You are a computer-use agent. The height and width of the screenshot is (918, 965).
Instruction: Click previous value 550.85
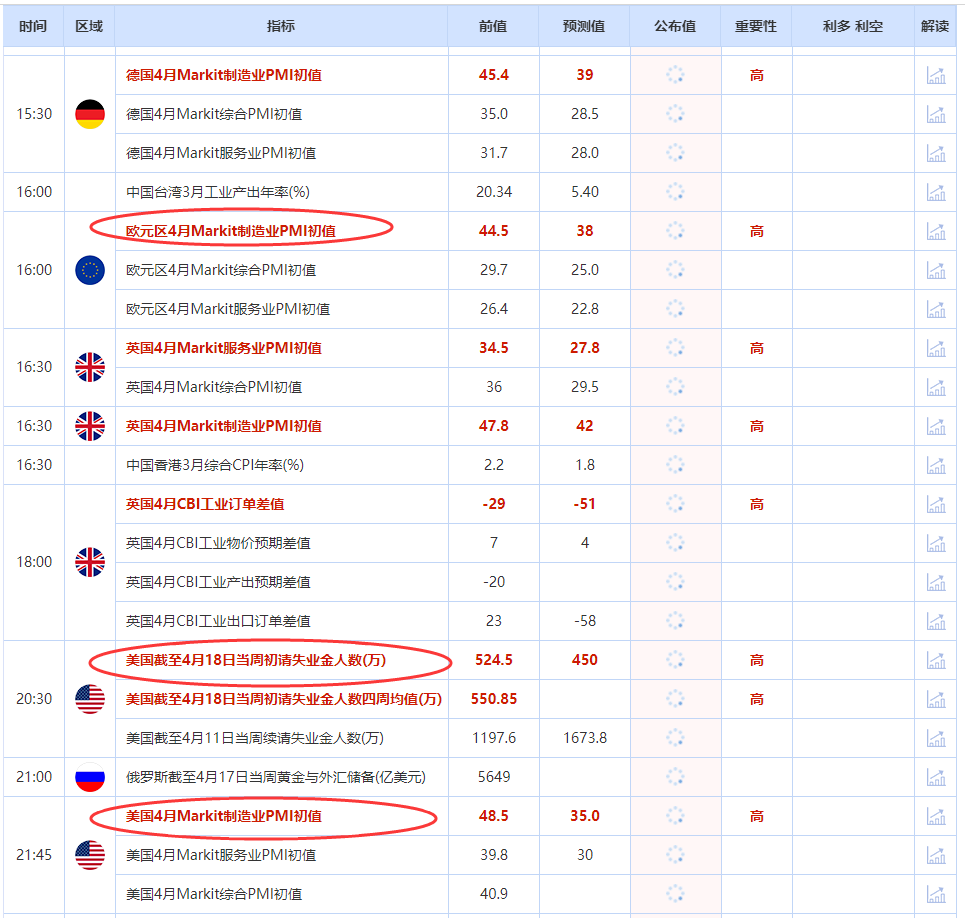[494, 699]
